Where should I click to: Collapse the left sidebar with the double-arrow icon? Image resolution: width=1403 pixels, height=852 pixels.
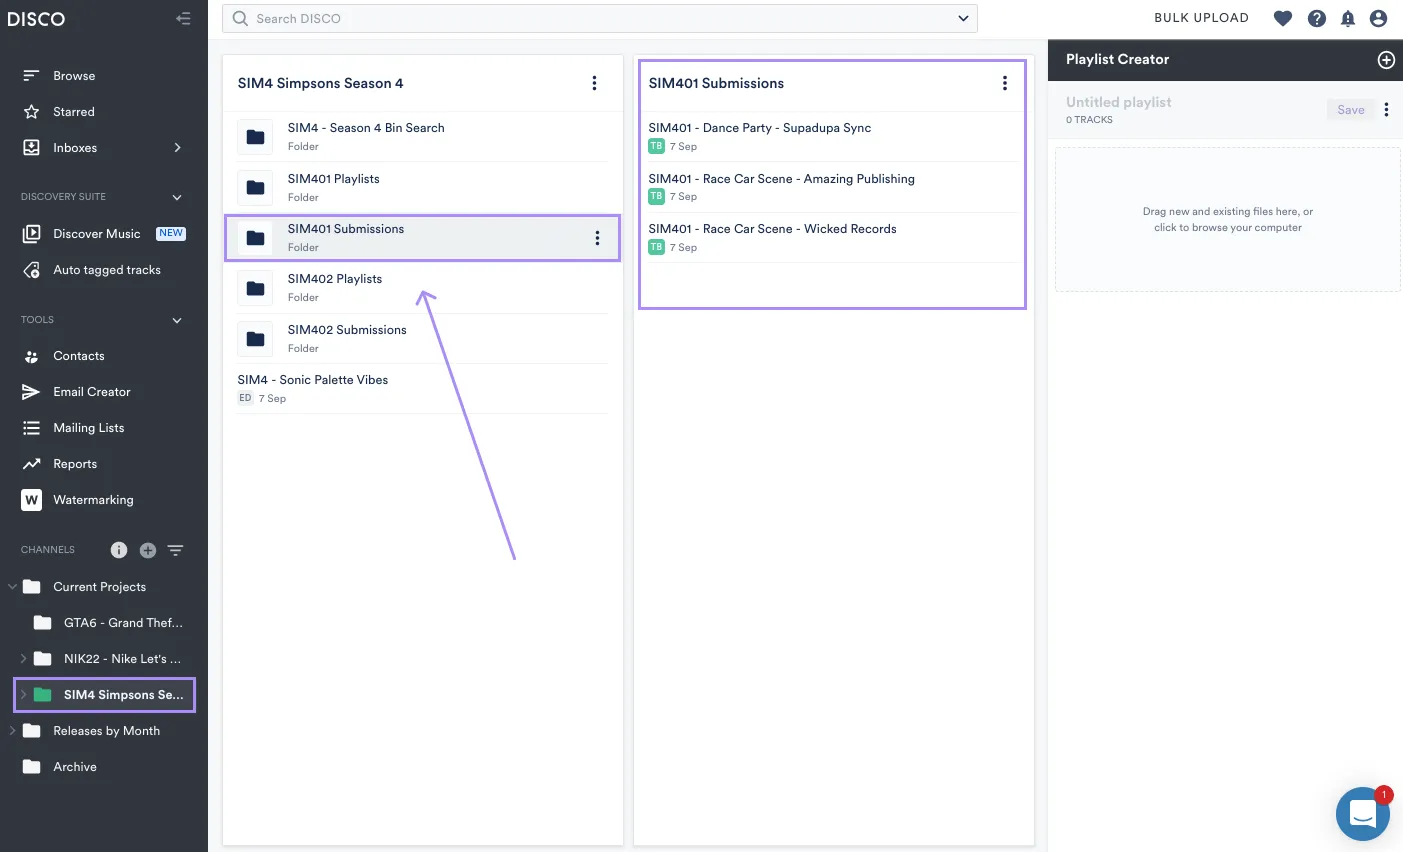[183, 18]
